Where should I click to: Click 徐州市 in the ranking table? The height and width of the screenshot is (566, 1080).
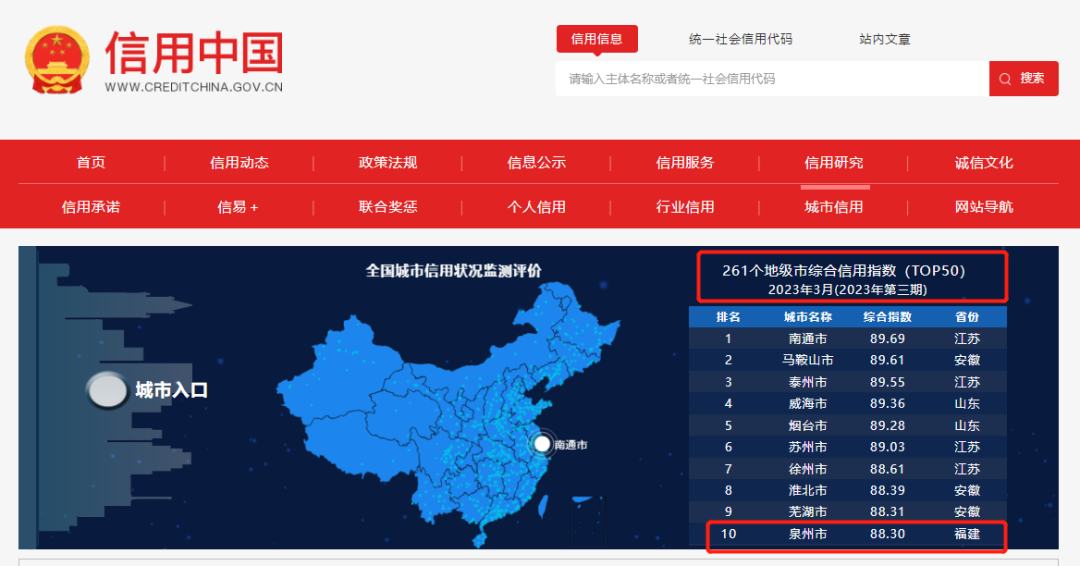[808, 469]
